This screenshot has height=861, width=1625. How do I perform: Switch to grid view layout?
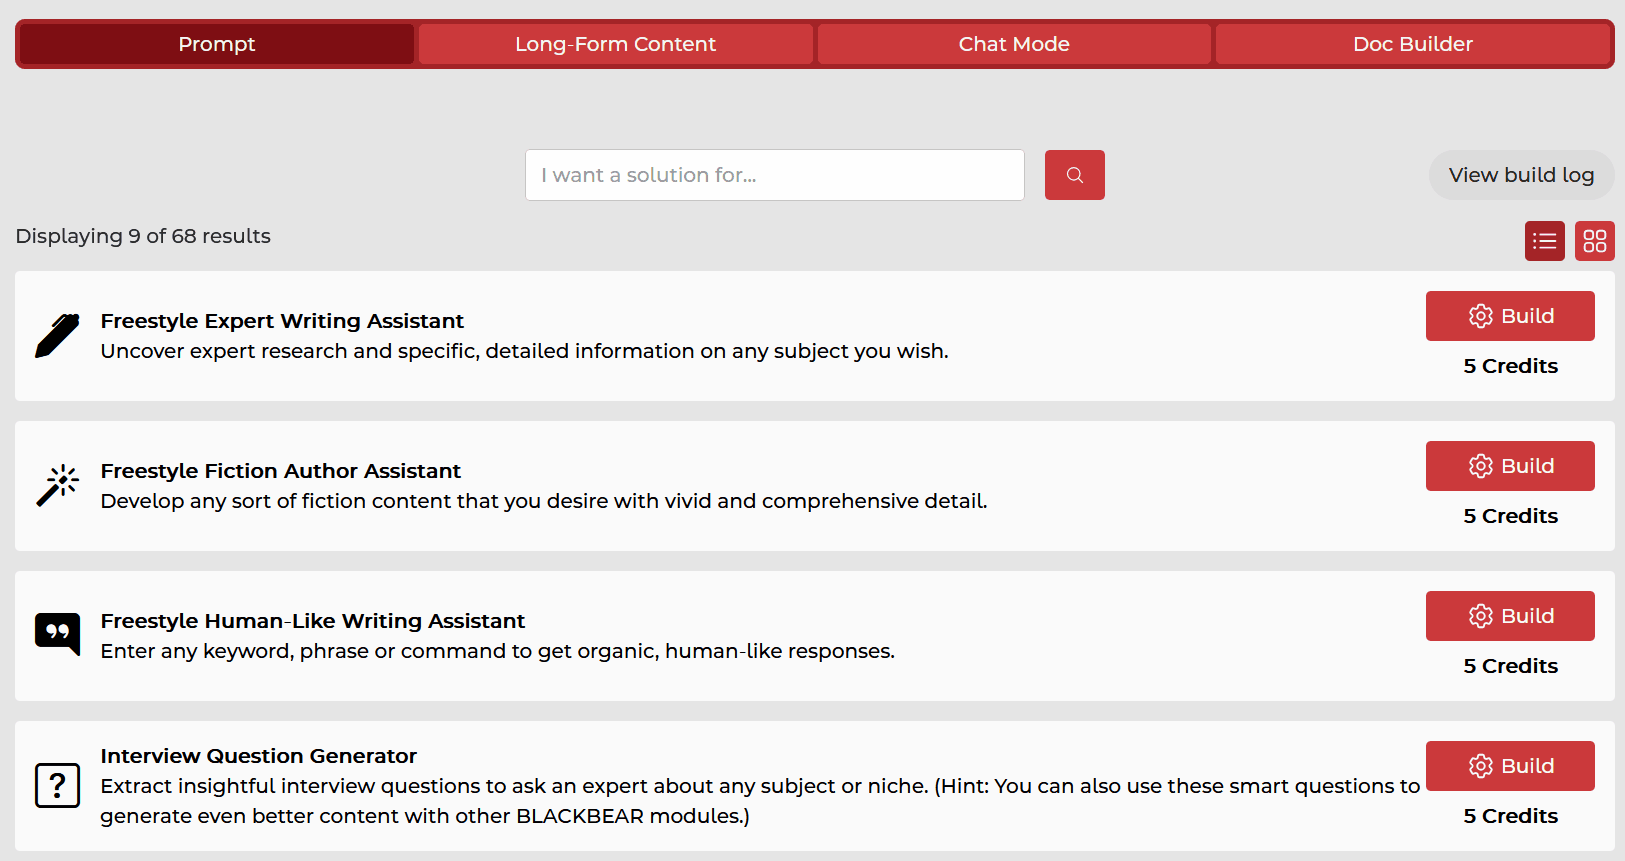tap(1594, 241)
